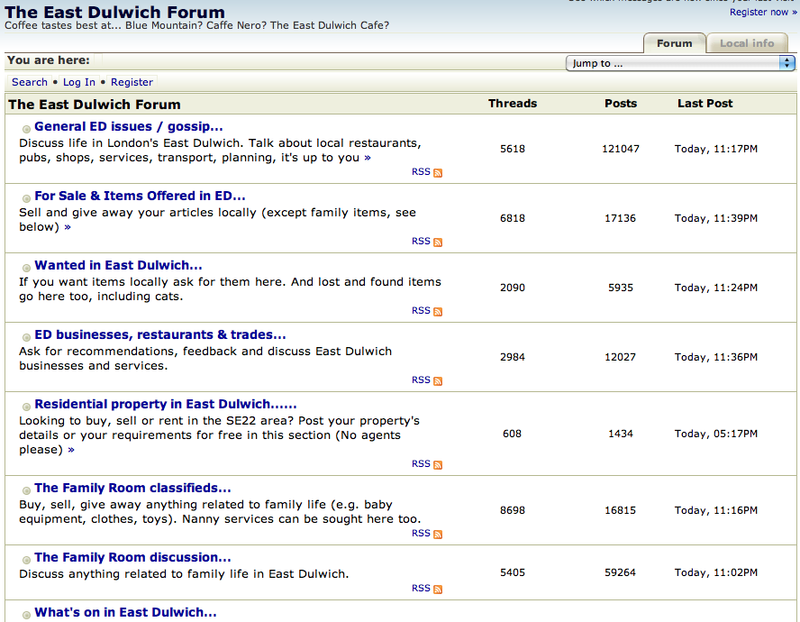Open ED businesses, restaurants & trades forum
Image resolution: width=800 pixels, height=622 pixels.
[x=160, y=335]
